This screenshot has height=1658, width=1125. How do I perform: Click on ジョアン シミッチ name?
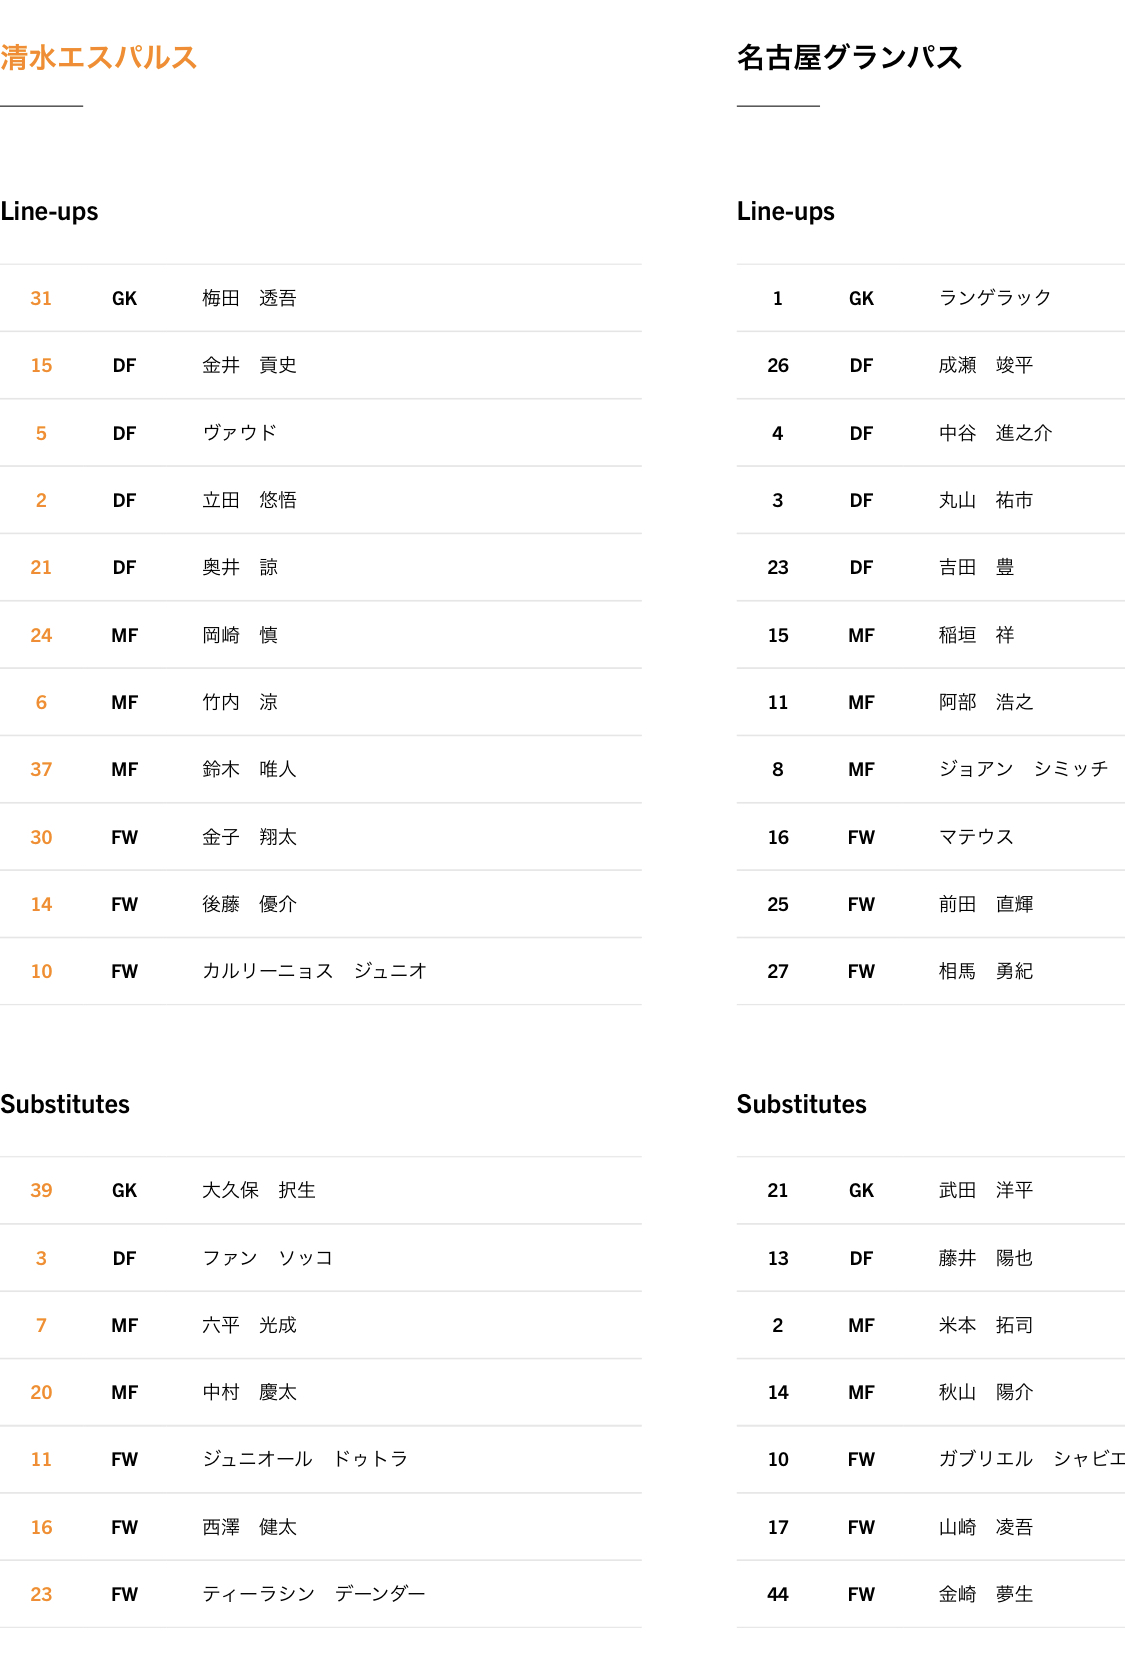click(x=1023, y=769)
